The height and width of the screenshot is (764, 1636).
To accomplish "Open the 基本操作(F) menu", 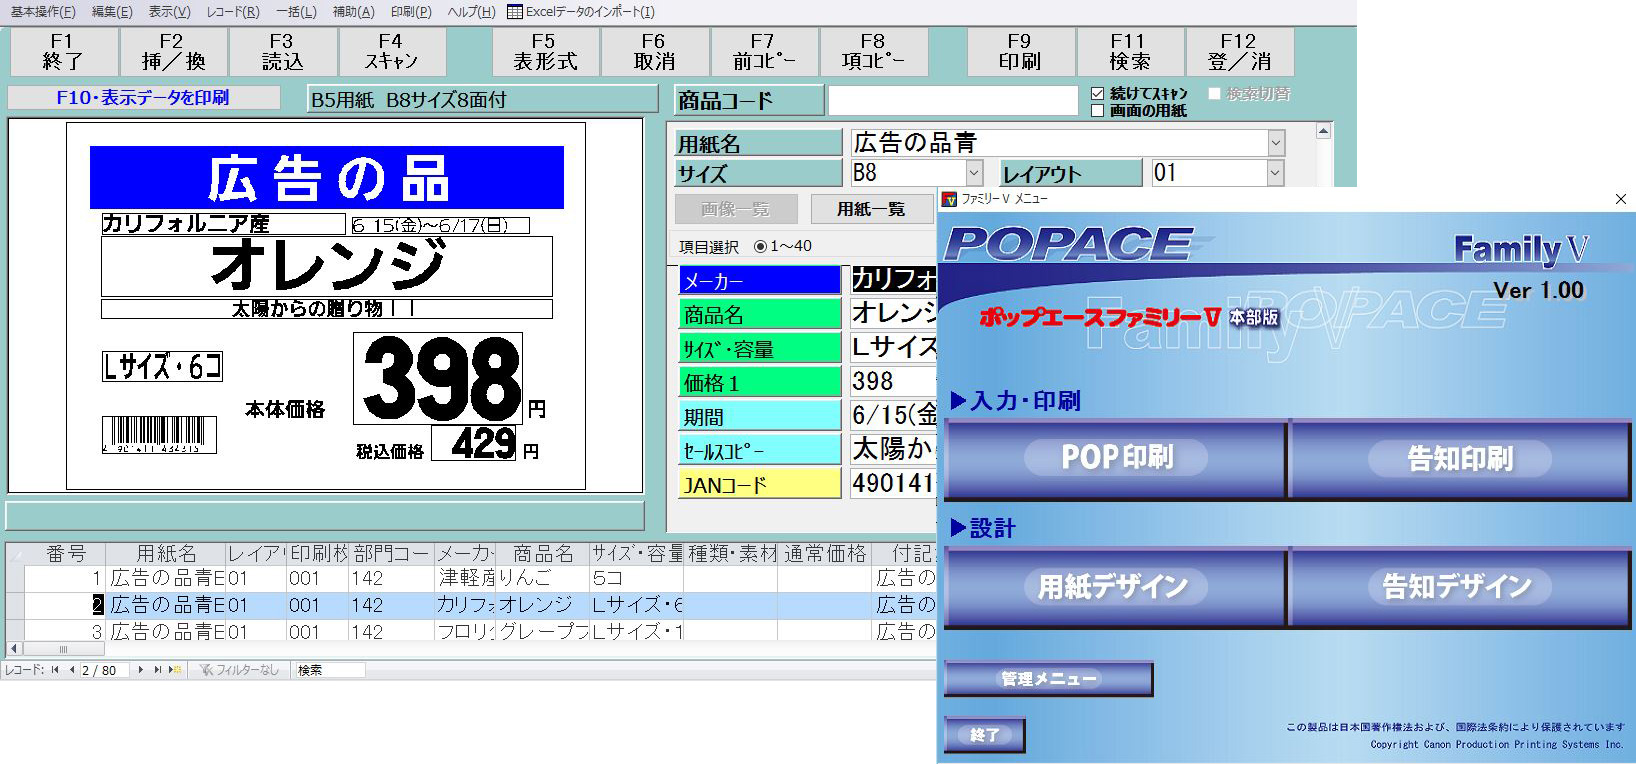I will (x=43, y=12).
